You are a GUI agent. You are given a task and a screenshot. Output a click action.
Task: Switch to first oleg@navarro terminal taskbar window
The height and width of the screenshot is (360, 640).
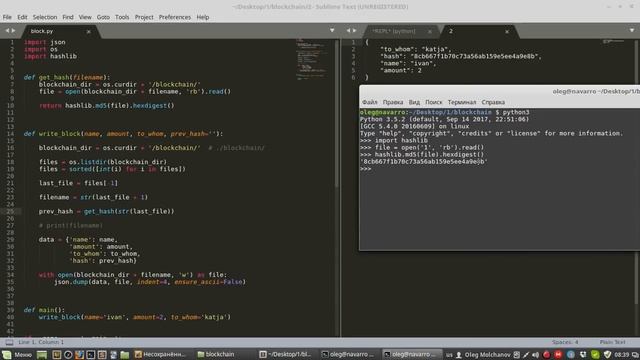pyautogui.click(x=347, y=354)
